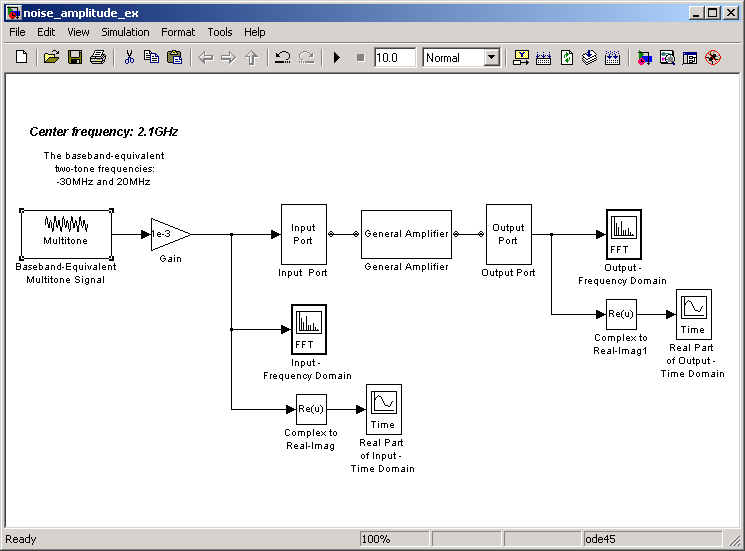The width and height of the screenshot is (745, 551).
Task: Cut selection with the scissors icon
Action: pos(129,57)
